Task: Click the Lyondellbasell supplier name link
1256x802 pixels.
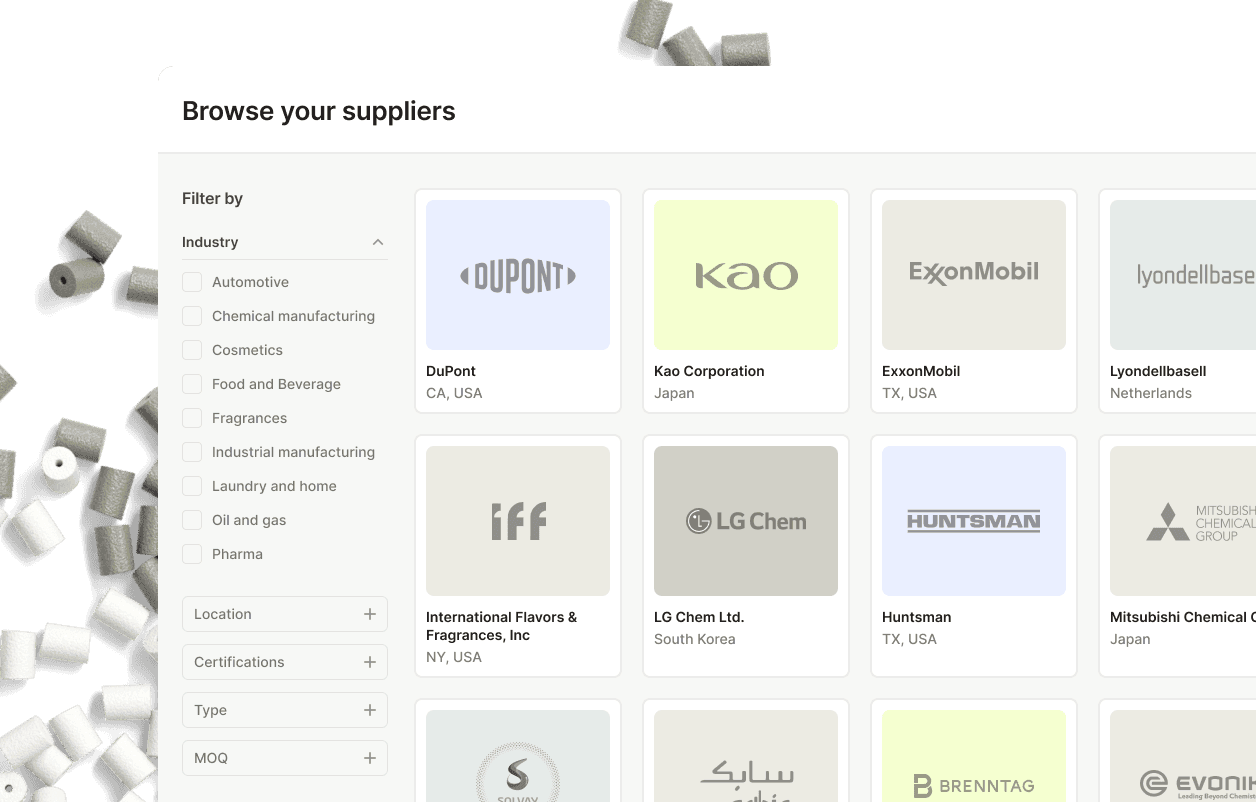Action: coord(1158,371)
